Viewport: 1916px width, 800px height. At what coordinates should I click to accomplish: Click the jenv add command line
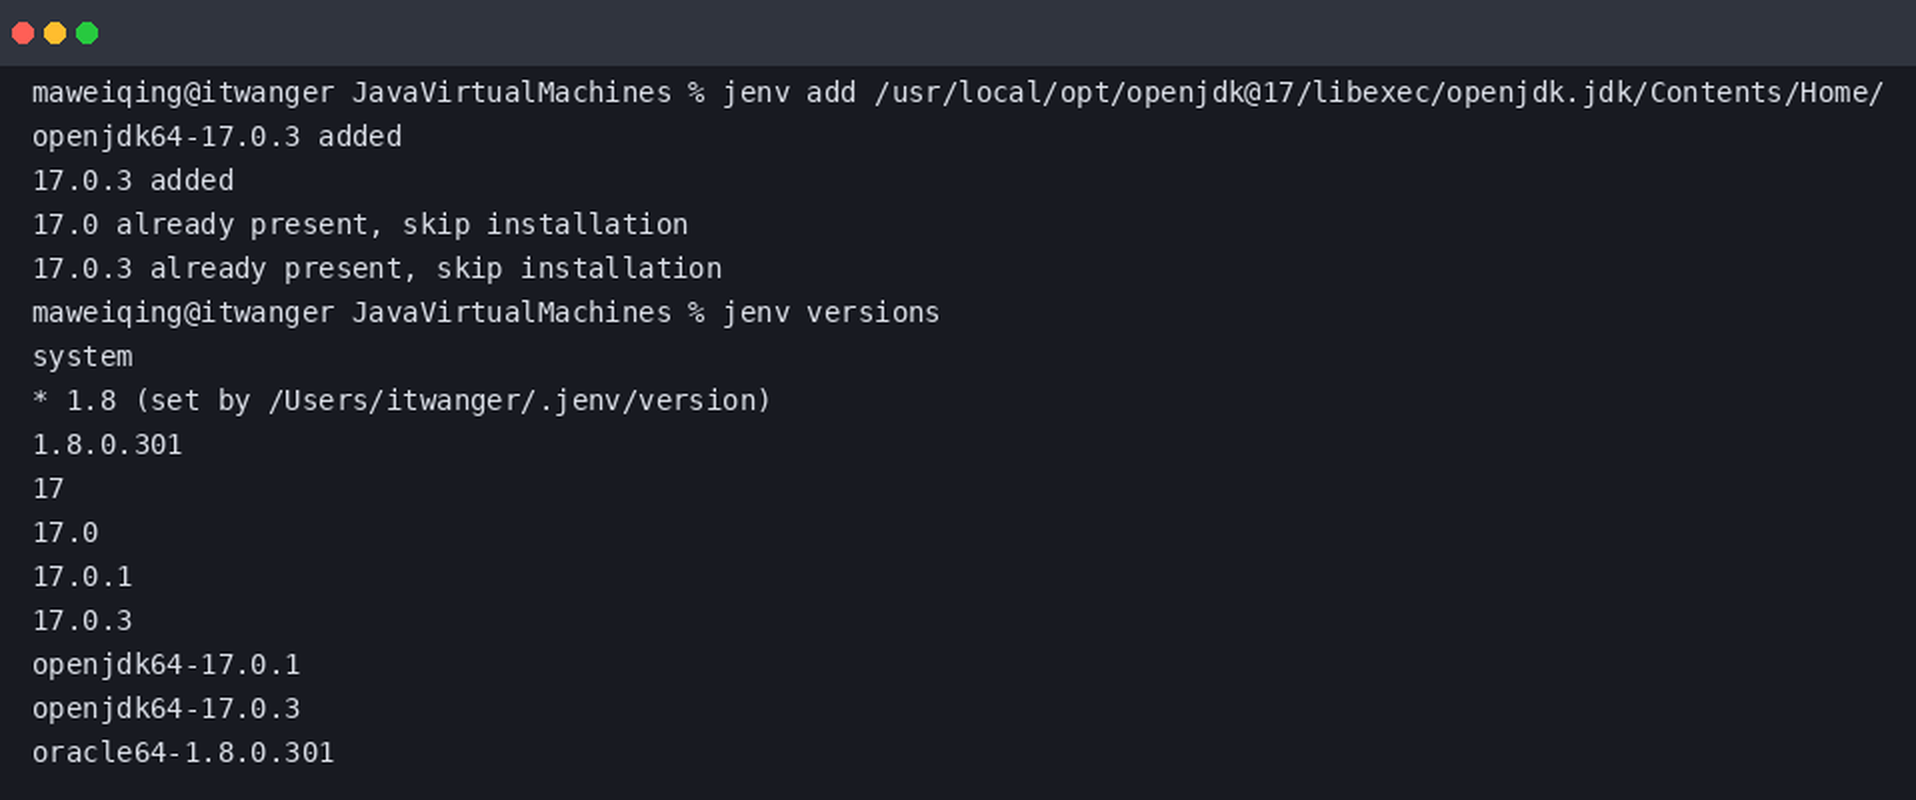(958, 93)
